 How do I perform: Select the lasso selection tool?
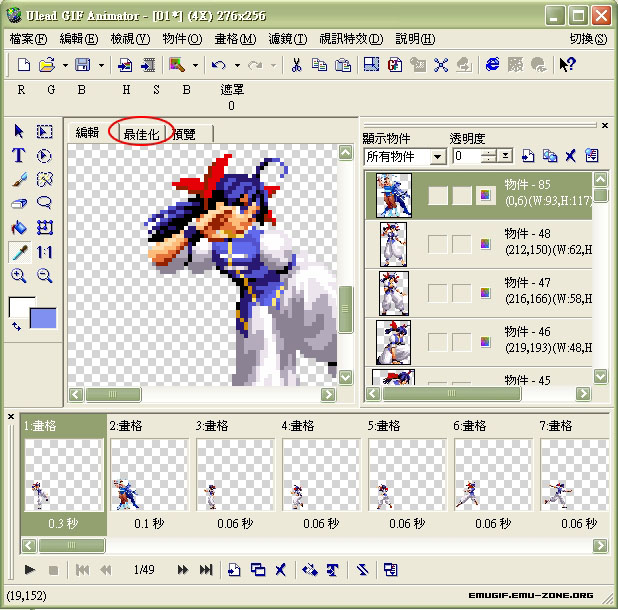click(x=44, y=203)
